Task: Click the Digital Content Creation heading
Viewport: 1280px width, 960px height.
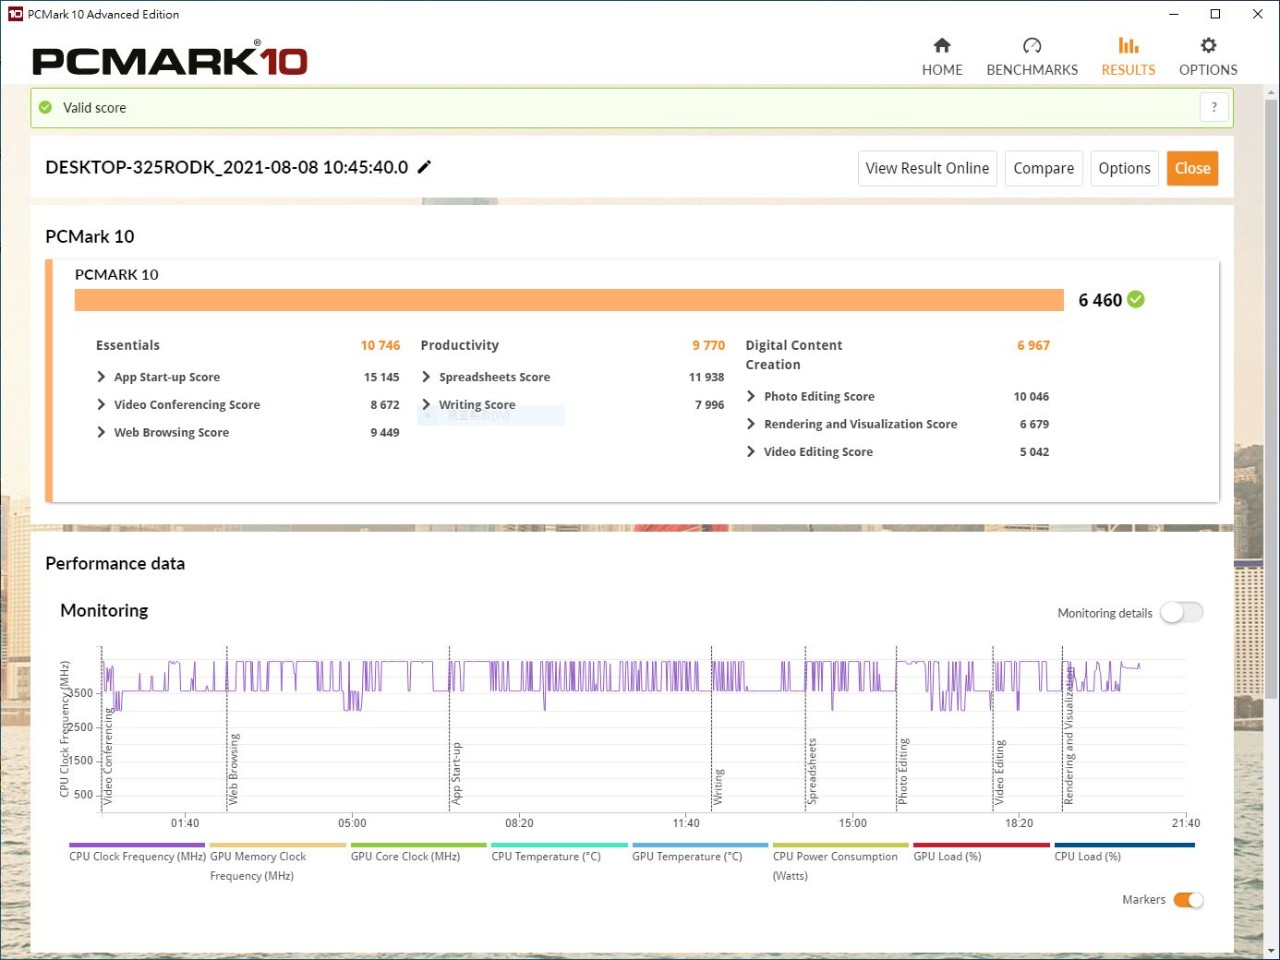Action: pyautogui.click(x=794, y=355)
